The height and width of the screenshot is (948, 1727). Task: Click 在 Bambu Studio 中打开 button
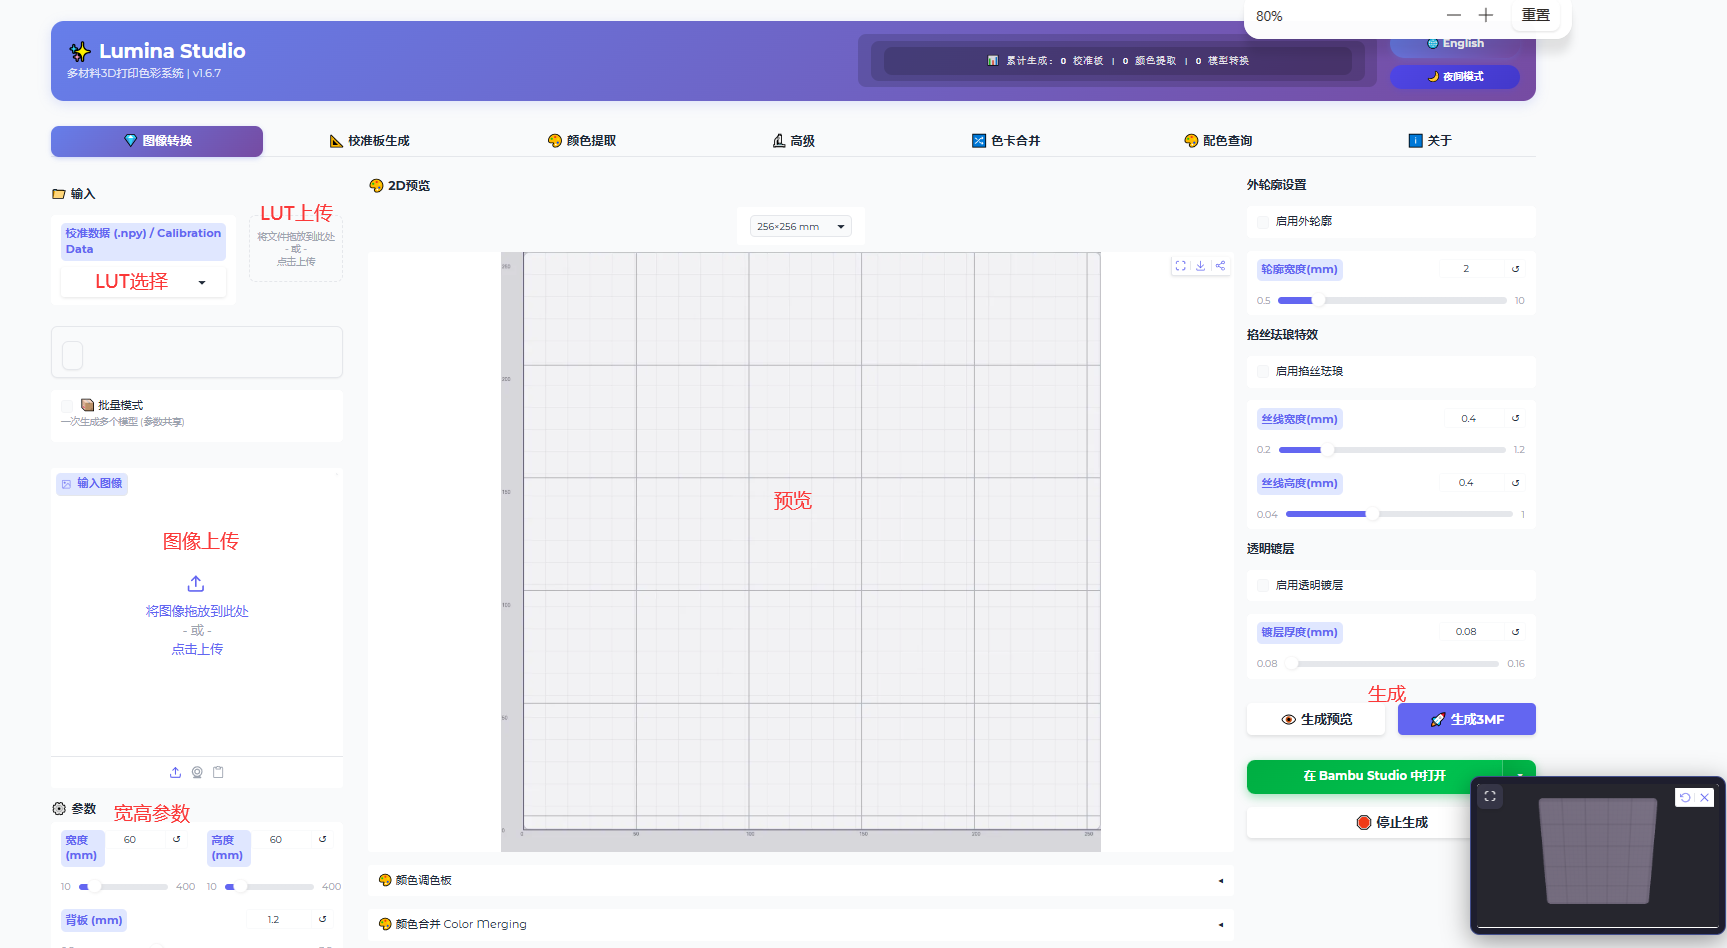coord(1375,776)
